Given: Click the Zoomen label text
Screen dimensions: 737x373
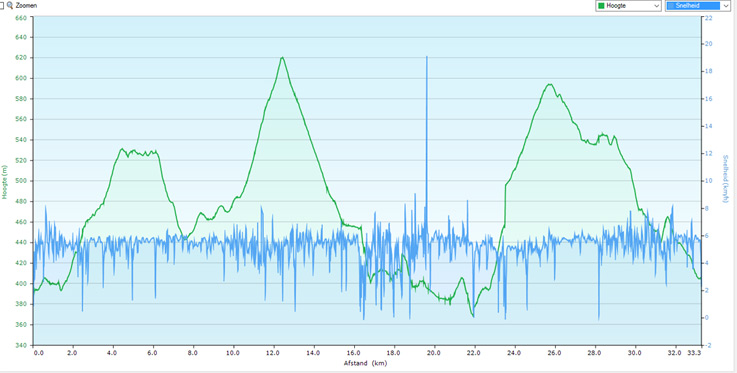Looking at the screenshot, I should (x=26, y=6).
